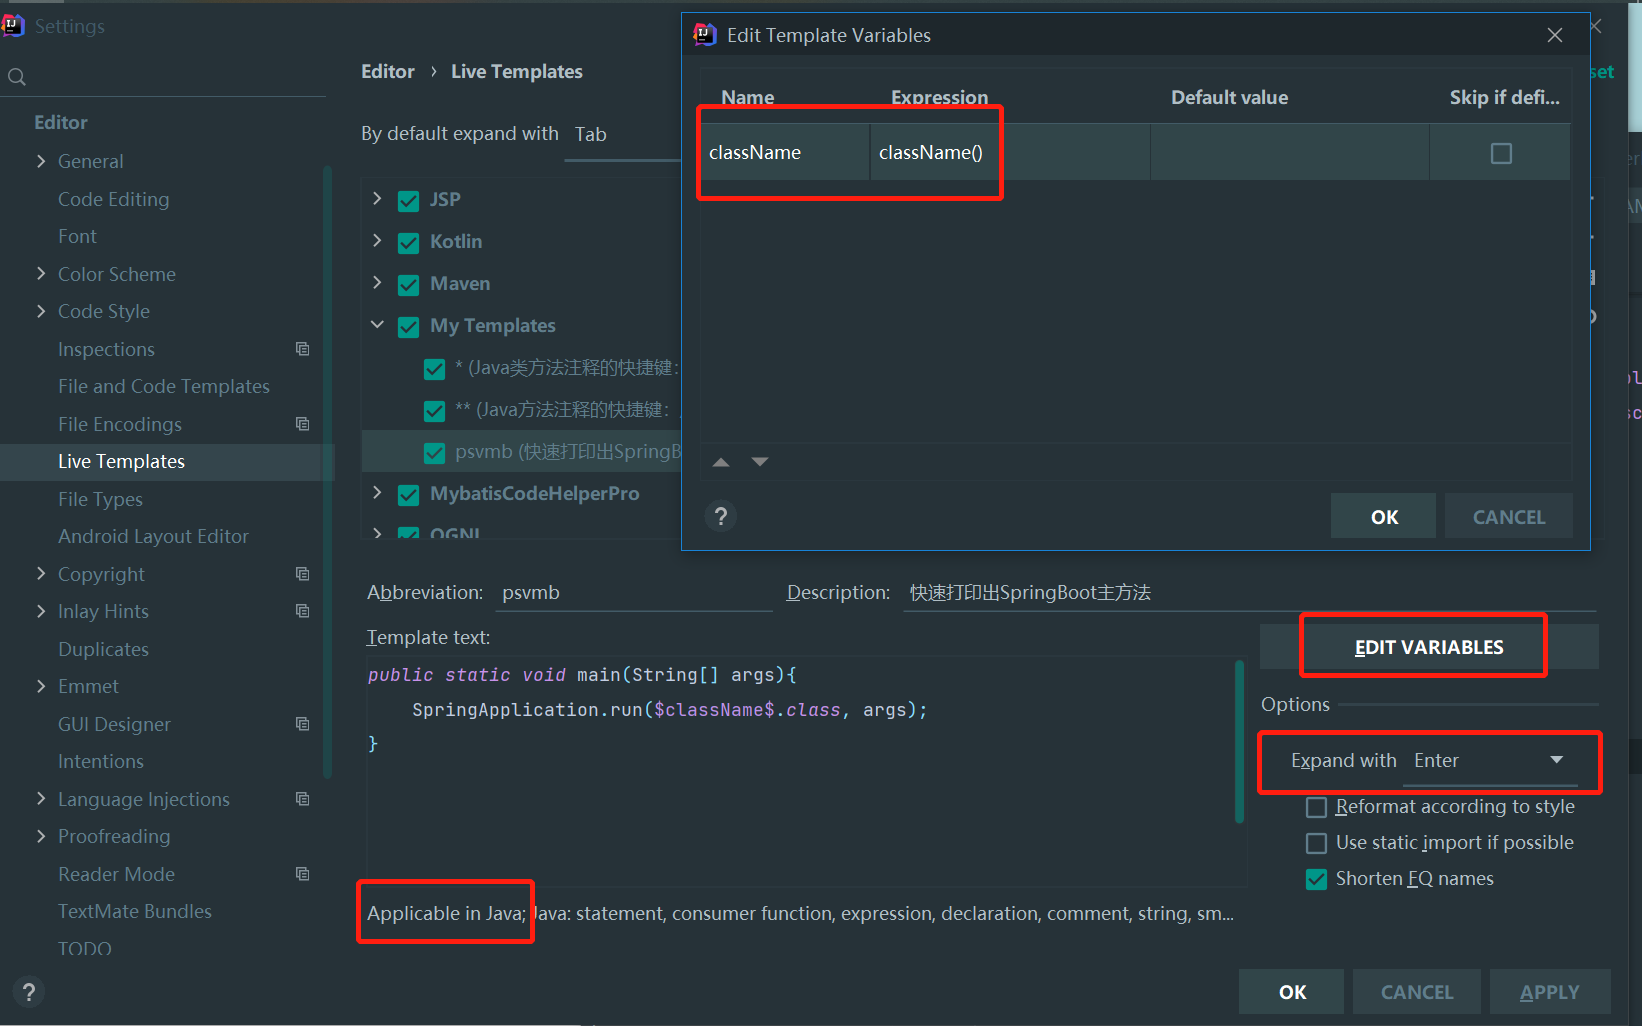Click the Description input field
Viewport: 1642px width, 1026px height.
click(1250, 592)
